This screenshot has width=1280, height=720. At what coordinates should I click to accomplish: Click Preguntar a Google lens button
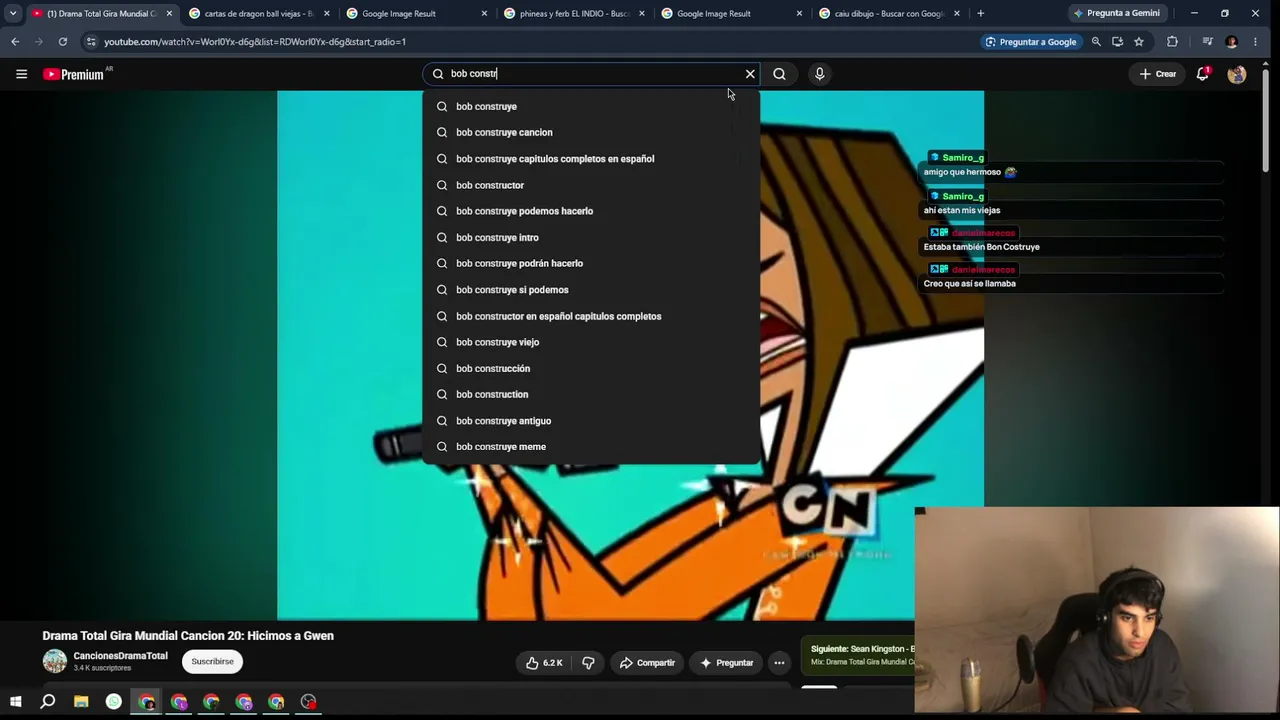[x=1030, y=42]
